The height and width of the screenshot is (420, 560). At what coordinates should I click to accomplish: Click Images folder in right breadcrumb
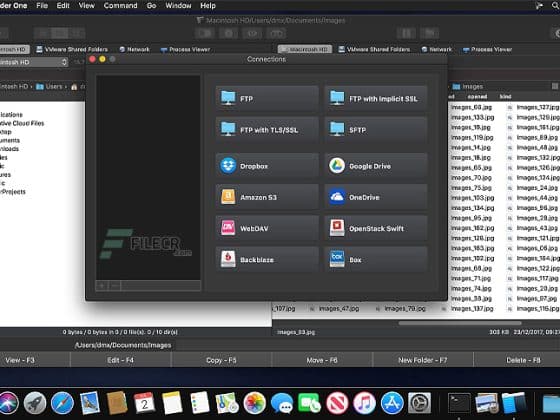(x=468, y=86)
